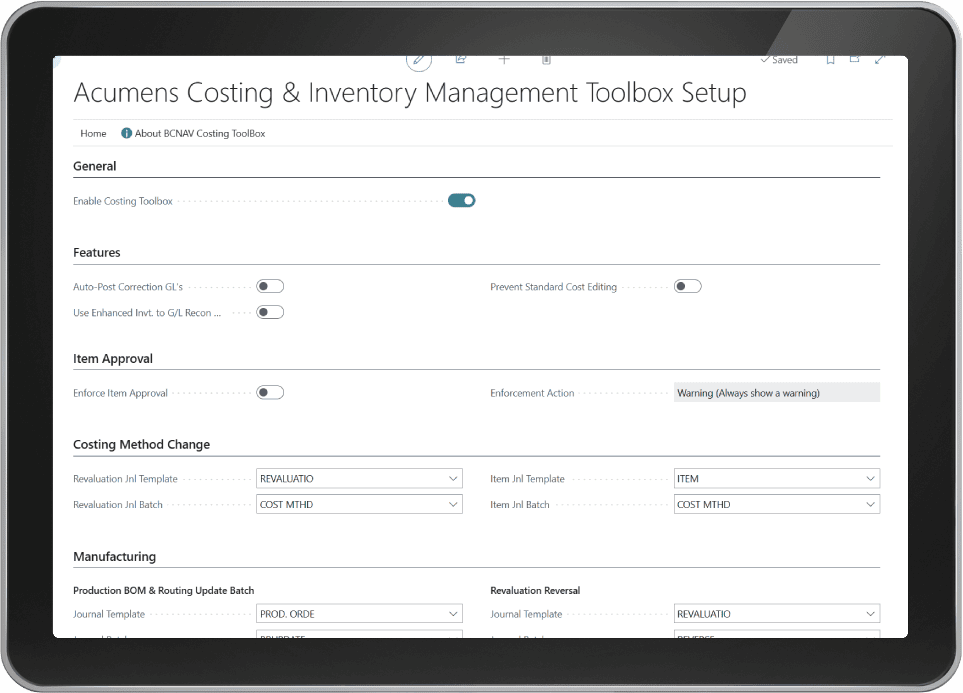Toggle Auto-Post Correction GL's
The height and width of the screenshot is (693, 963).
(x=270, y=286)
